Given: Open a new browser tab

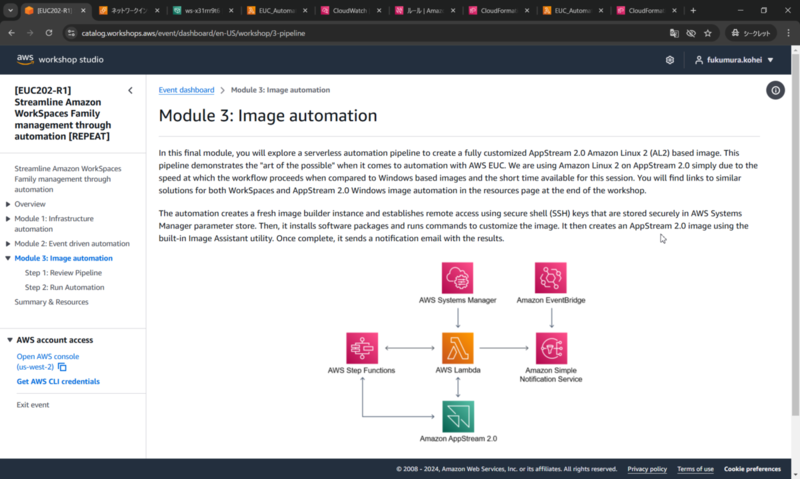Looking at the screenshot, I should (693, 10).
